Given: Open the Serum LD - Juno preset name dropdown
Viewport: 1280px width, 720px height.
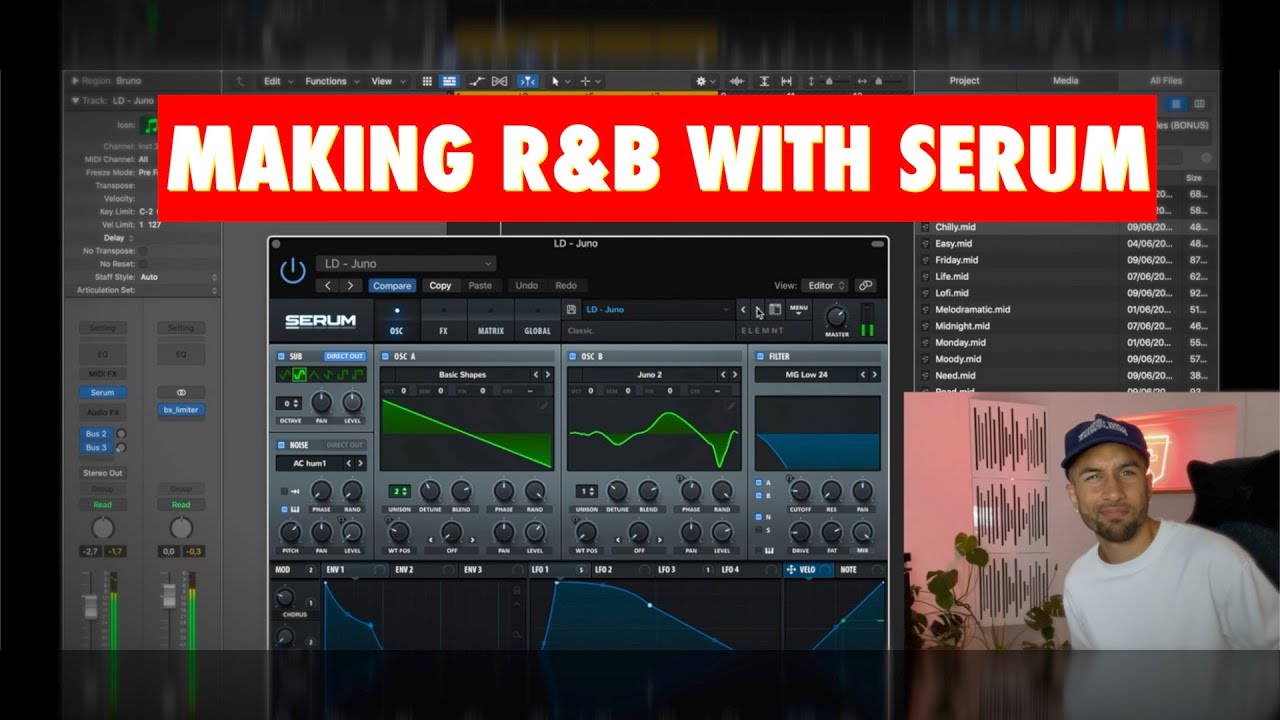Looking at the screenshot, I should coord(657,310).
